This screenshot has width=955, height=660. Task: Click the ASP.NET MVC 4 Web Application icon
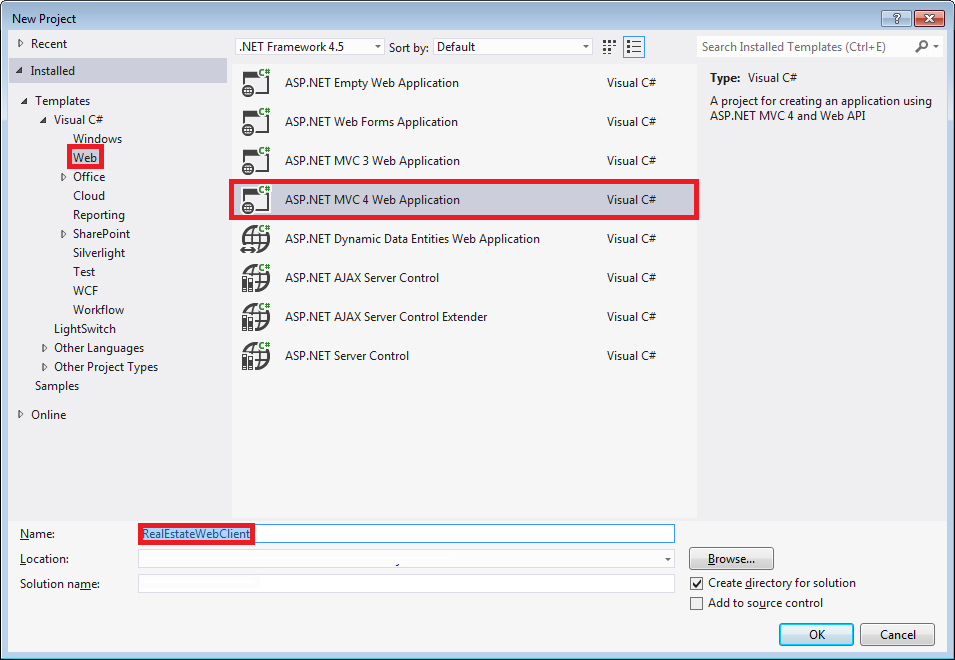click(256, 200)
